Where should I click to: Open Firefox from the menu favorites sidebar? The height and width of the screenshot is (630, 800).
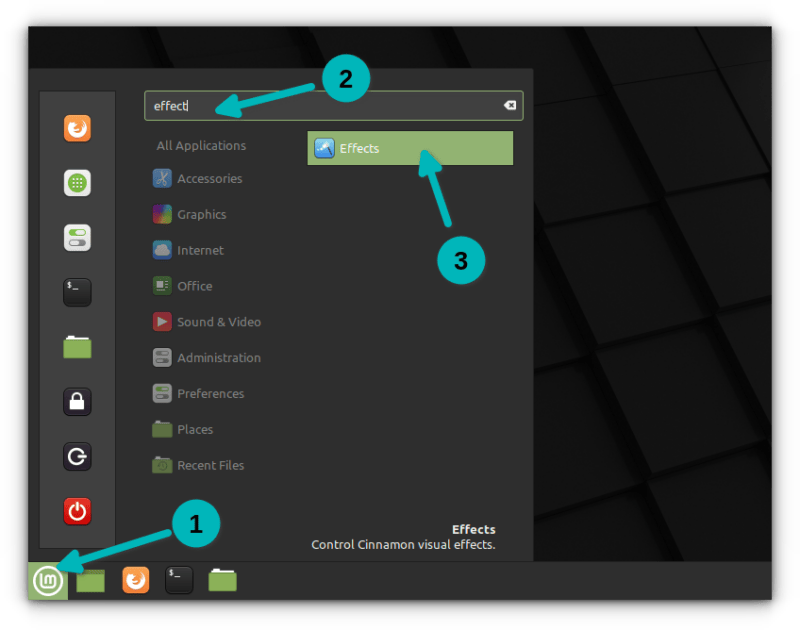click(x=77, y=129)
